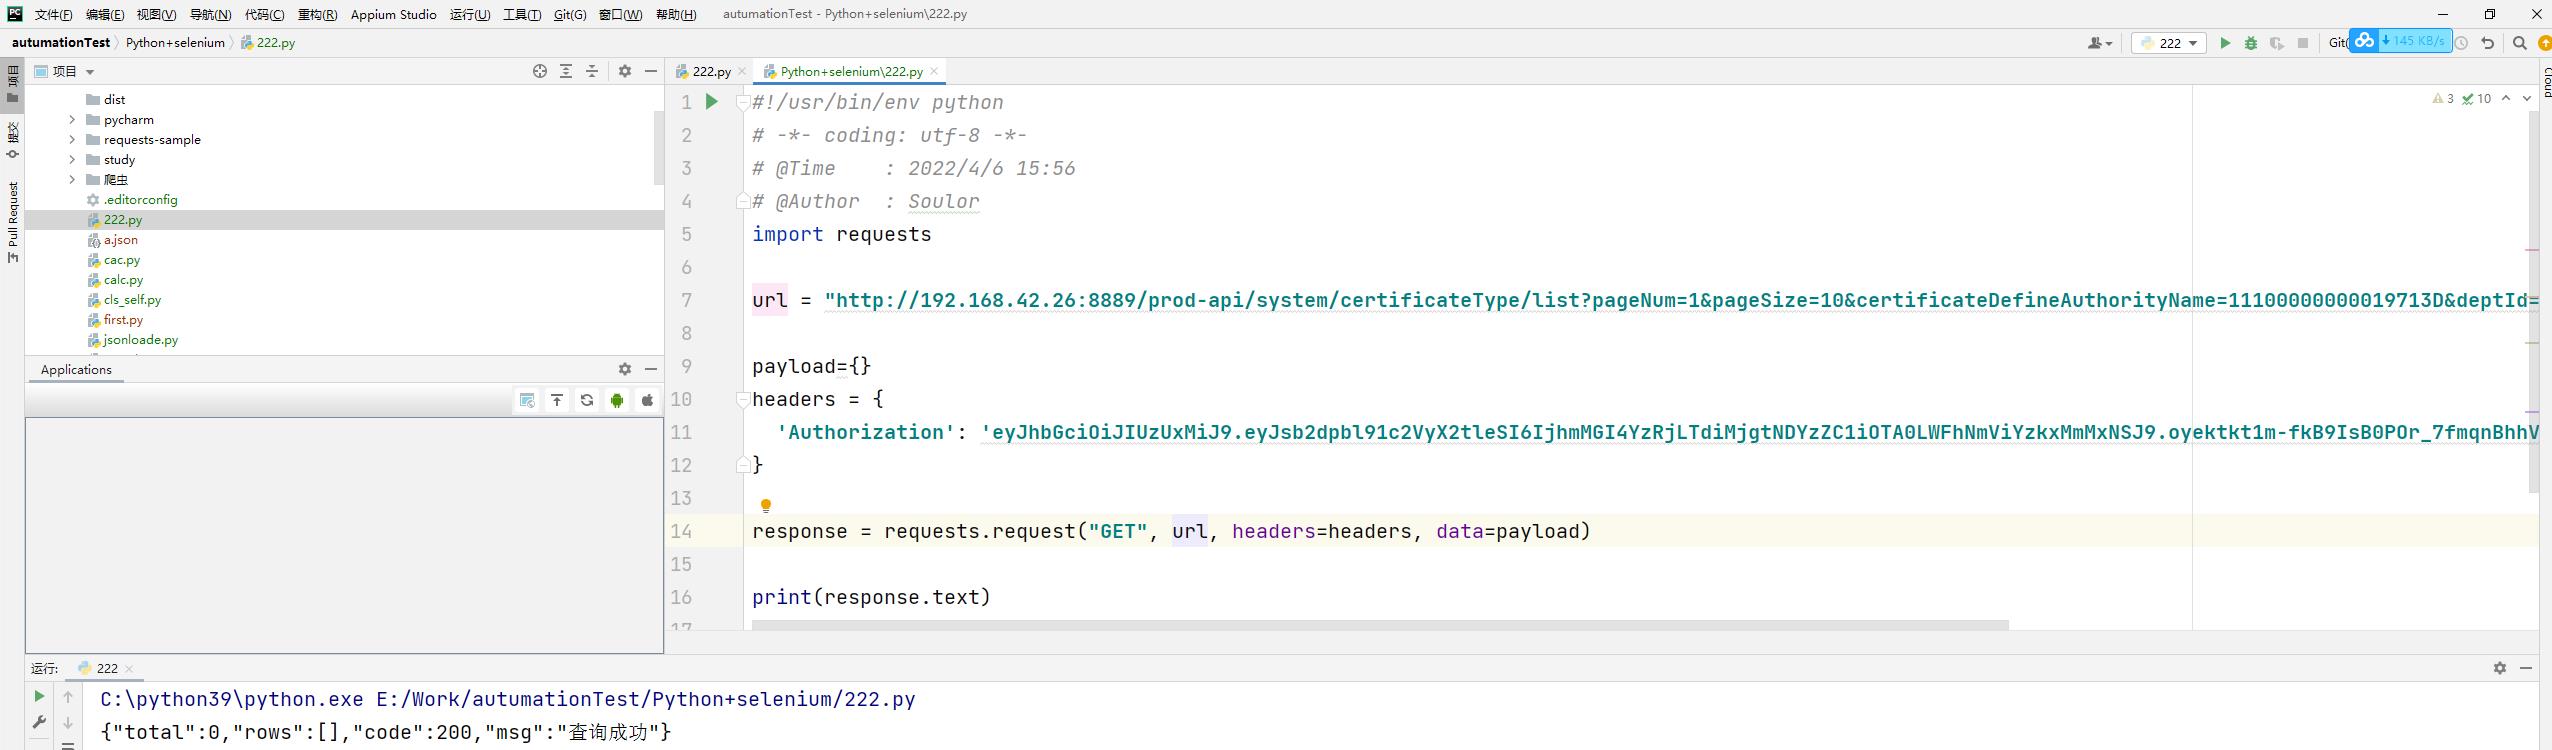Go to the previous highlighted error
The image size is (2552, 750).
pyautogui.click(x=2506, y=98)
